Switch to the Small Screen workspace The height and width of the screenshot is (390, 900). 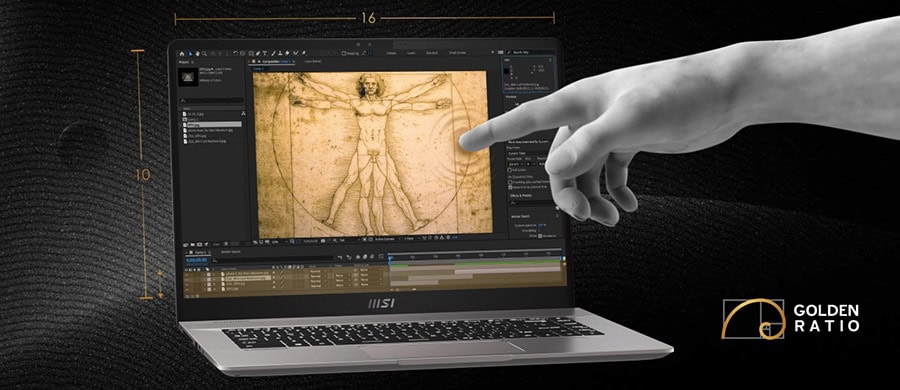(x=457, y=53)
